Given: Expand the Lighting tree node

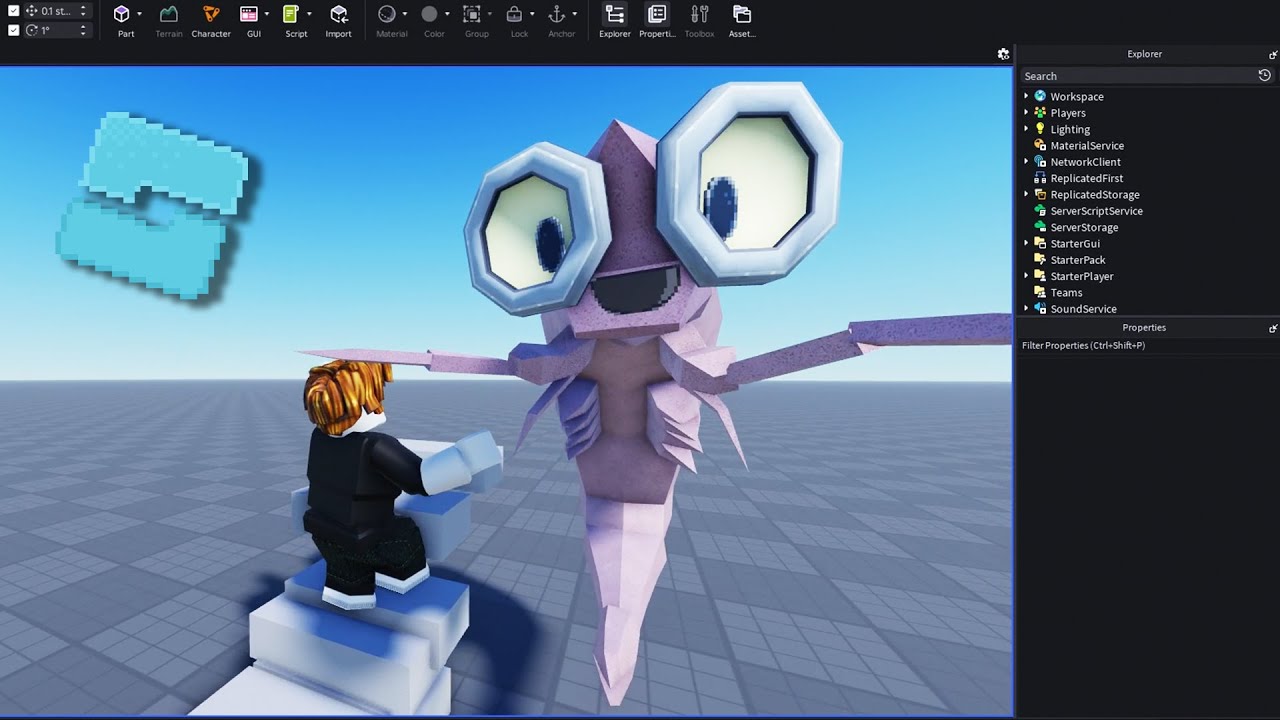Looking at the screenshot, I should tap(1026, 129).
